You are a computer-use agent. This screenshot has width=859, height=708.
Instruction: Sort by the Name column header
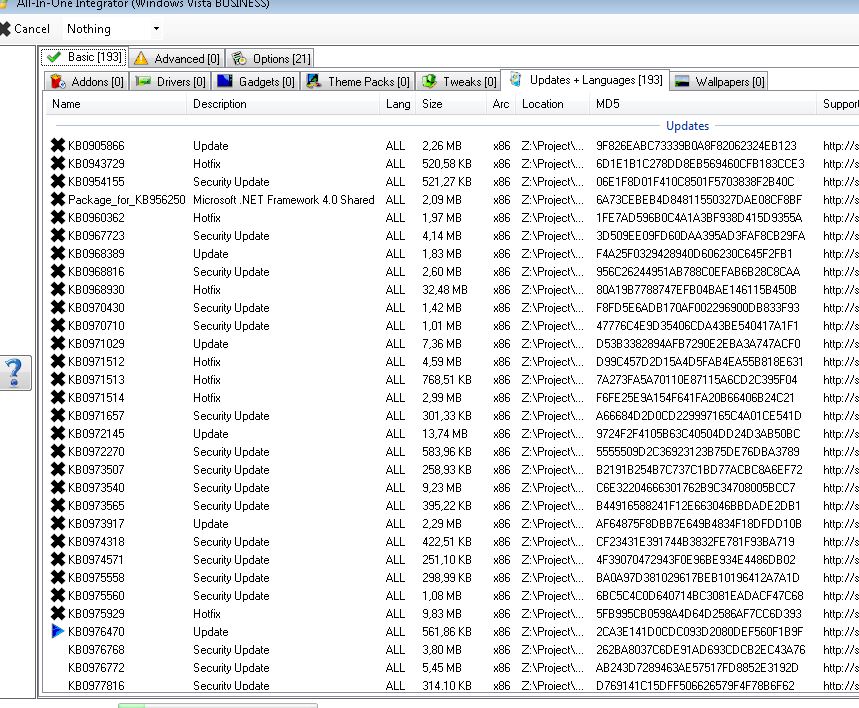tap(116, 104)
